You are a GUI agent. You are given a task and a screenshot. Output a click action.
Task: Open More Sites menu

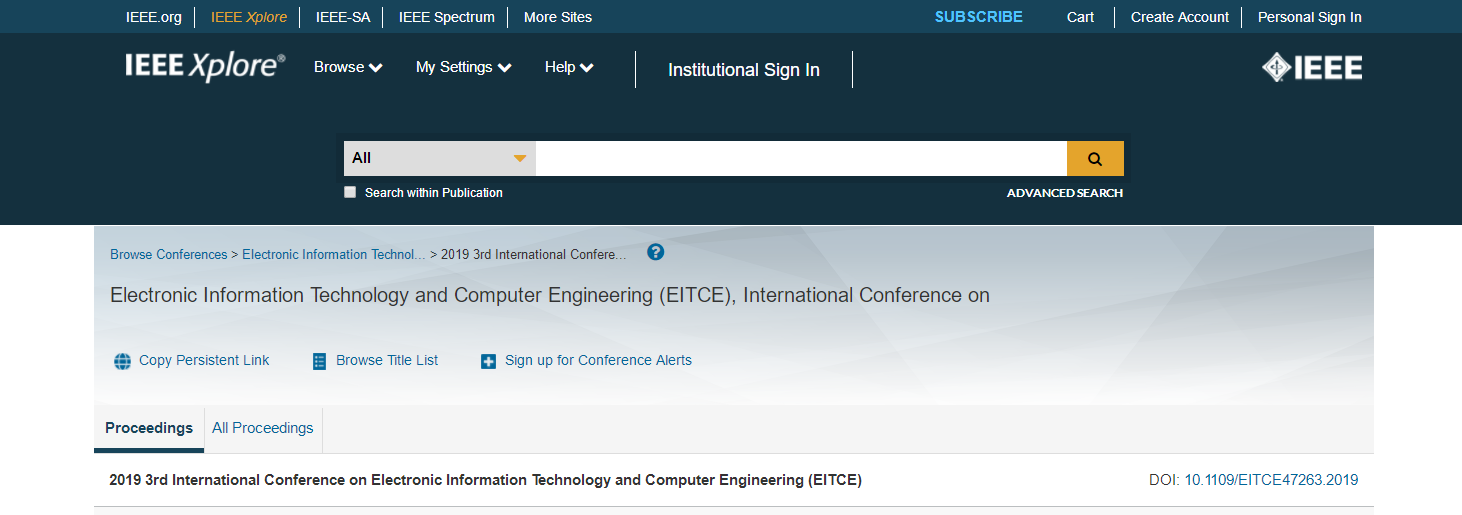pyautogui.click(x=558, y=17)
